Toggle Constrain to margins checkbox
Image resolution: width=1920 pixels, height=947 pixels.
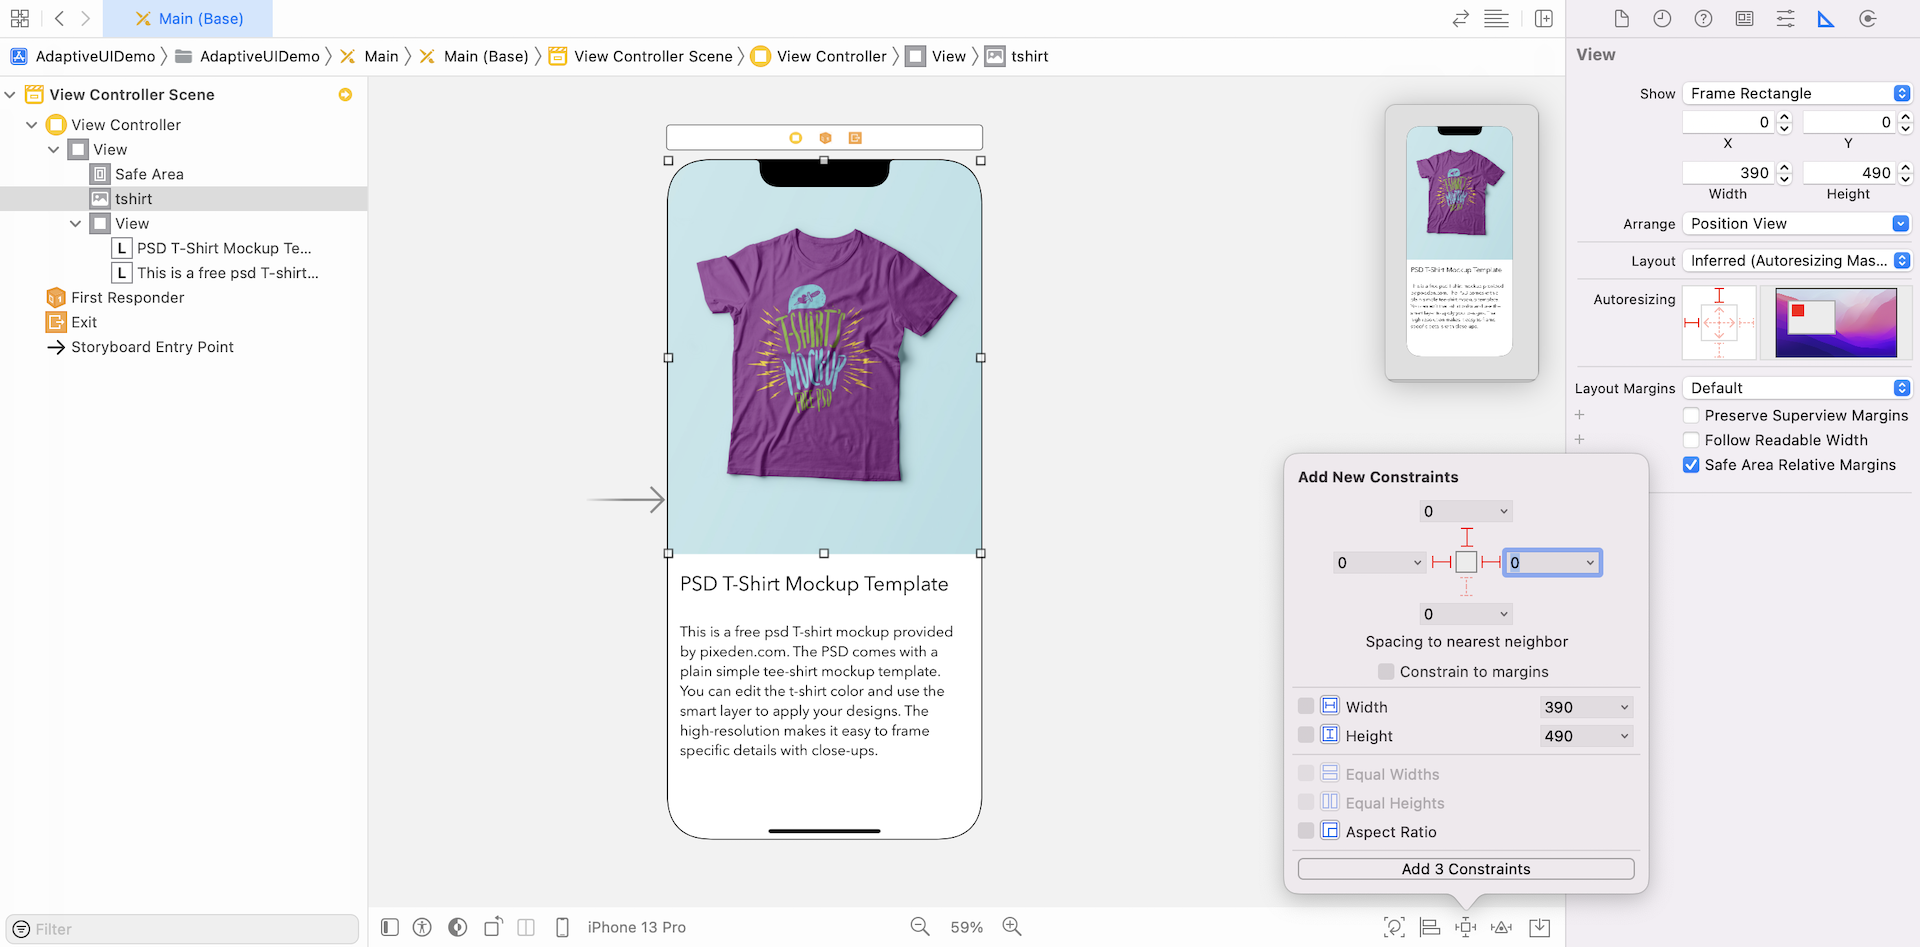coord(1386,672)
